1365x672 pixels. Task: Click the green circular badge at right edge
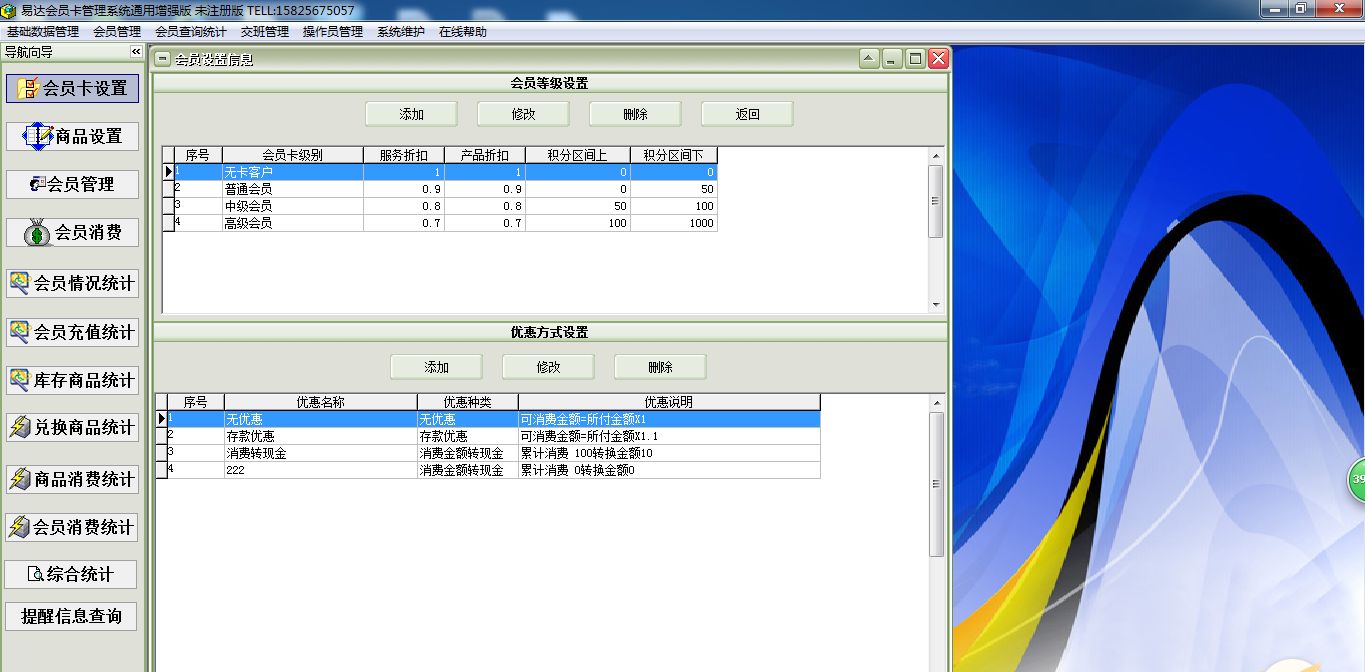tap(1358, 479)
